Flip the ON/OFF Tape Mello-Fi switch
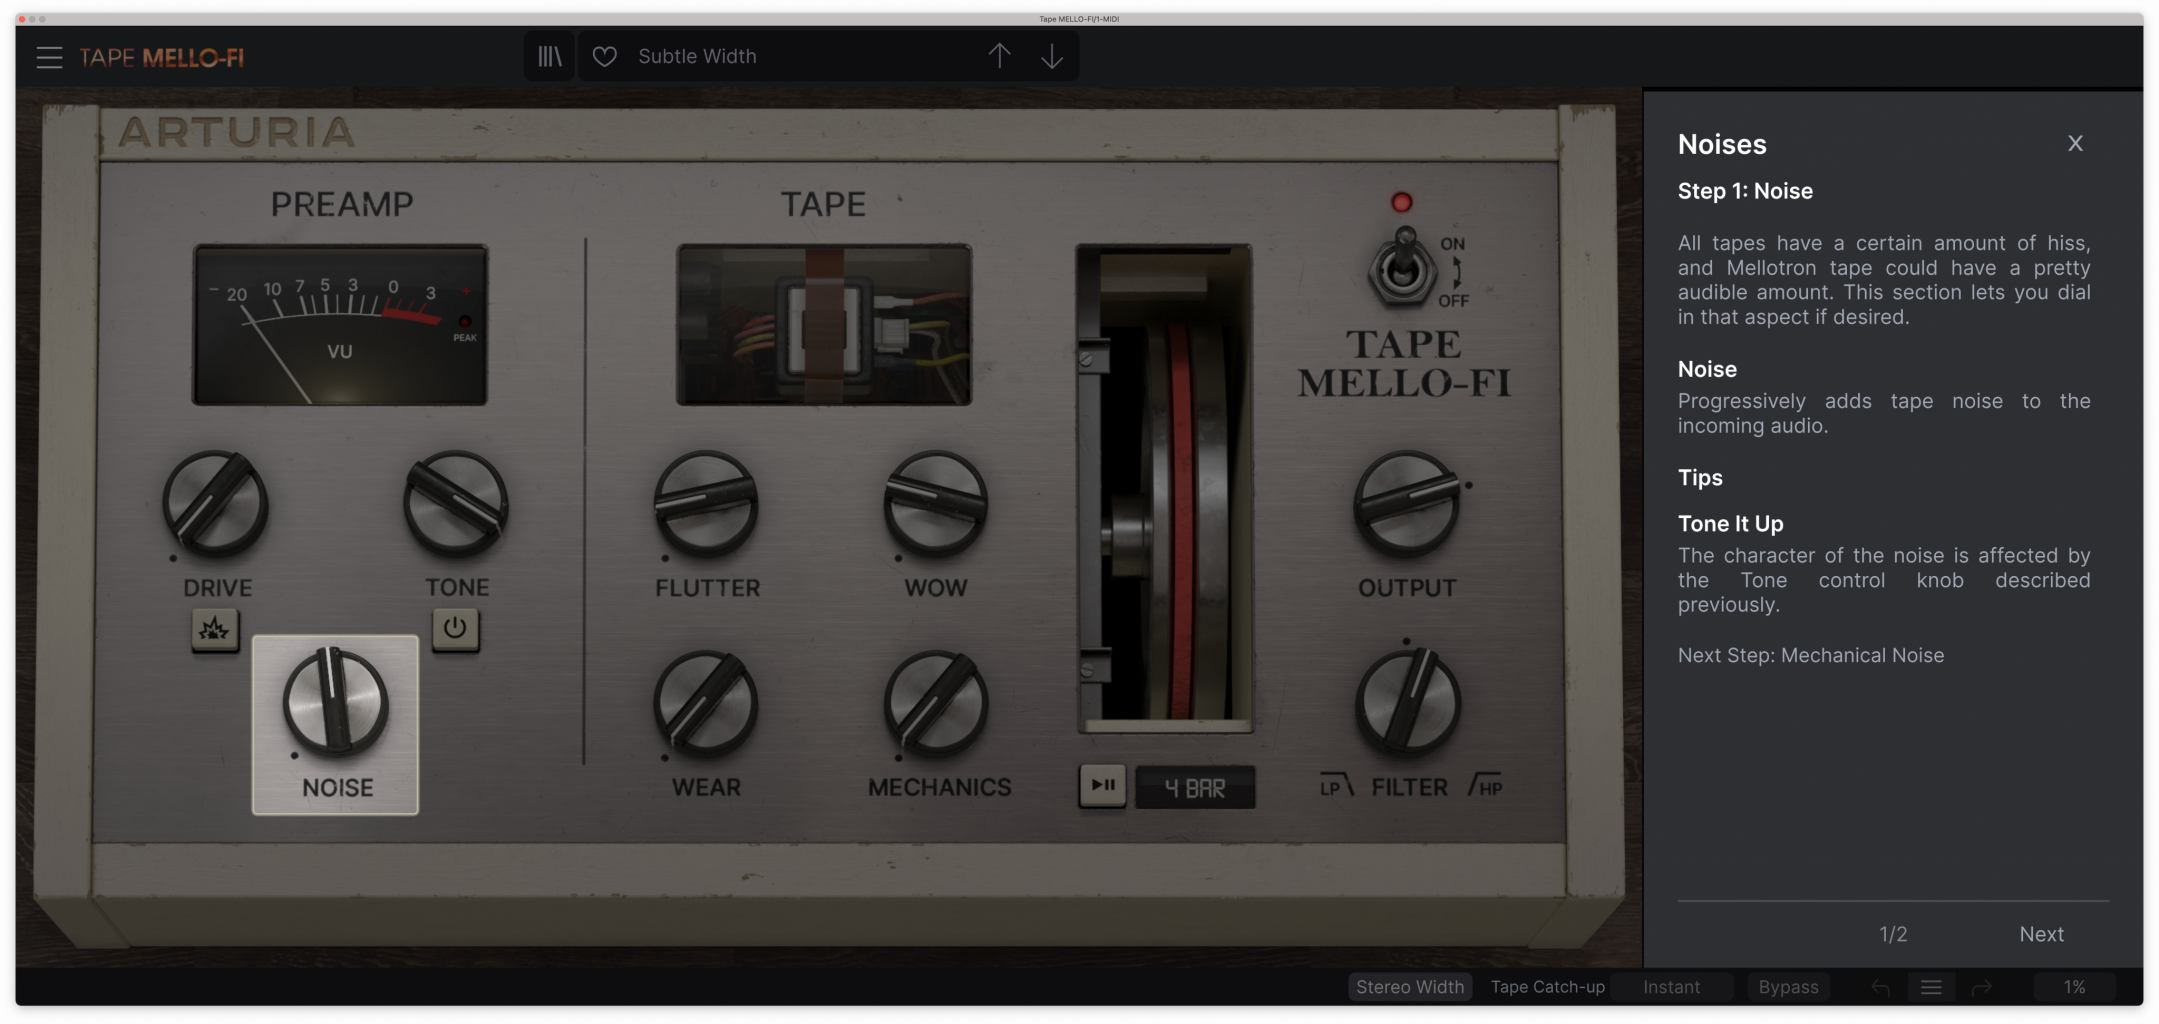The height and width of the screenshot is (1024, 2159). pos(1402,268)
